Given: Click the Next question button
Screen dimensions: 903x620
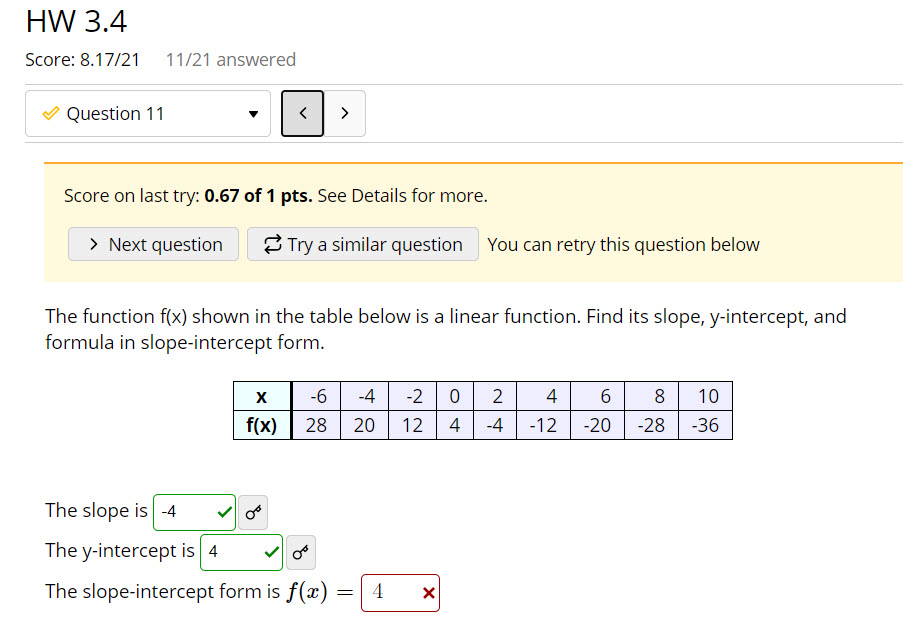Looking at the screenshot, I should click(153, 244).
